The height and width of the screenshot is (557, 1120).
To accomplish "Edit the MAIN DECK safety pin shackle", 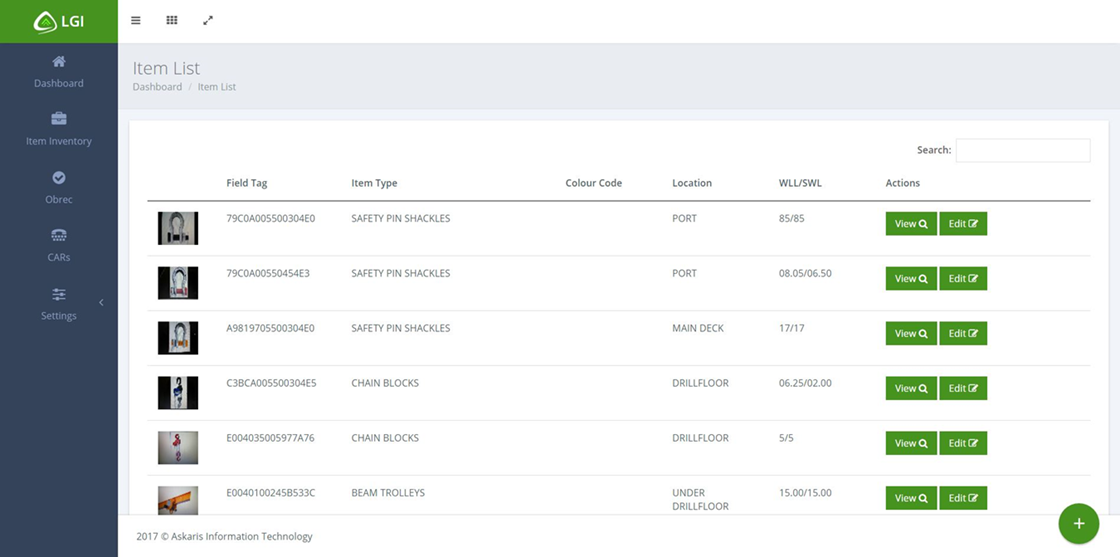I will [963, 334].
